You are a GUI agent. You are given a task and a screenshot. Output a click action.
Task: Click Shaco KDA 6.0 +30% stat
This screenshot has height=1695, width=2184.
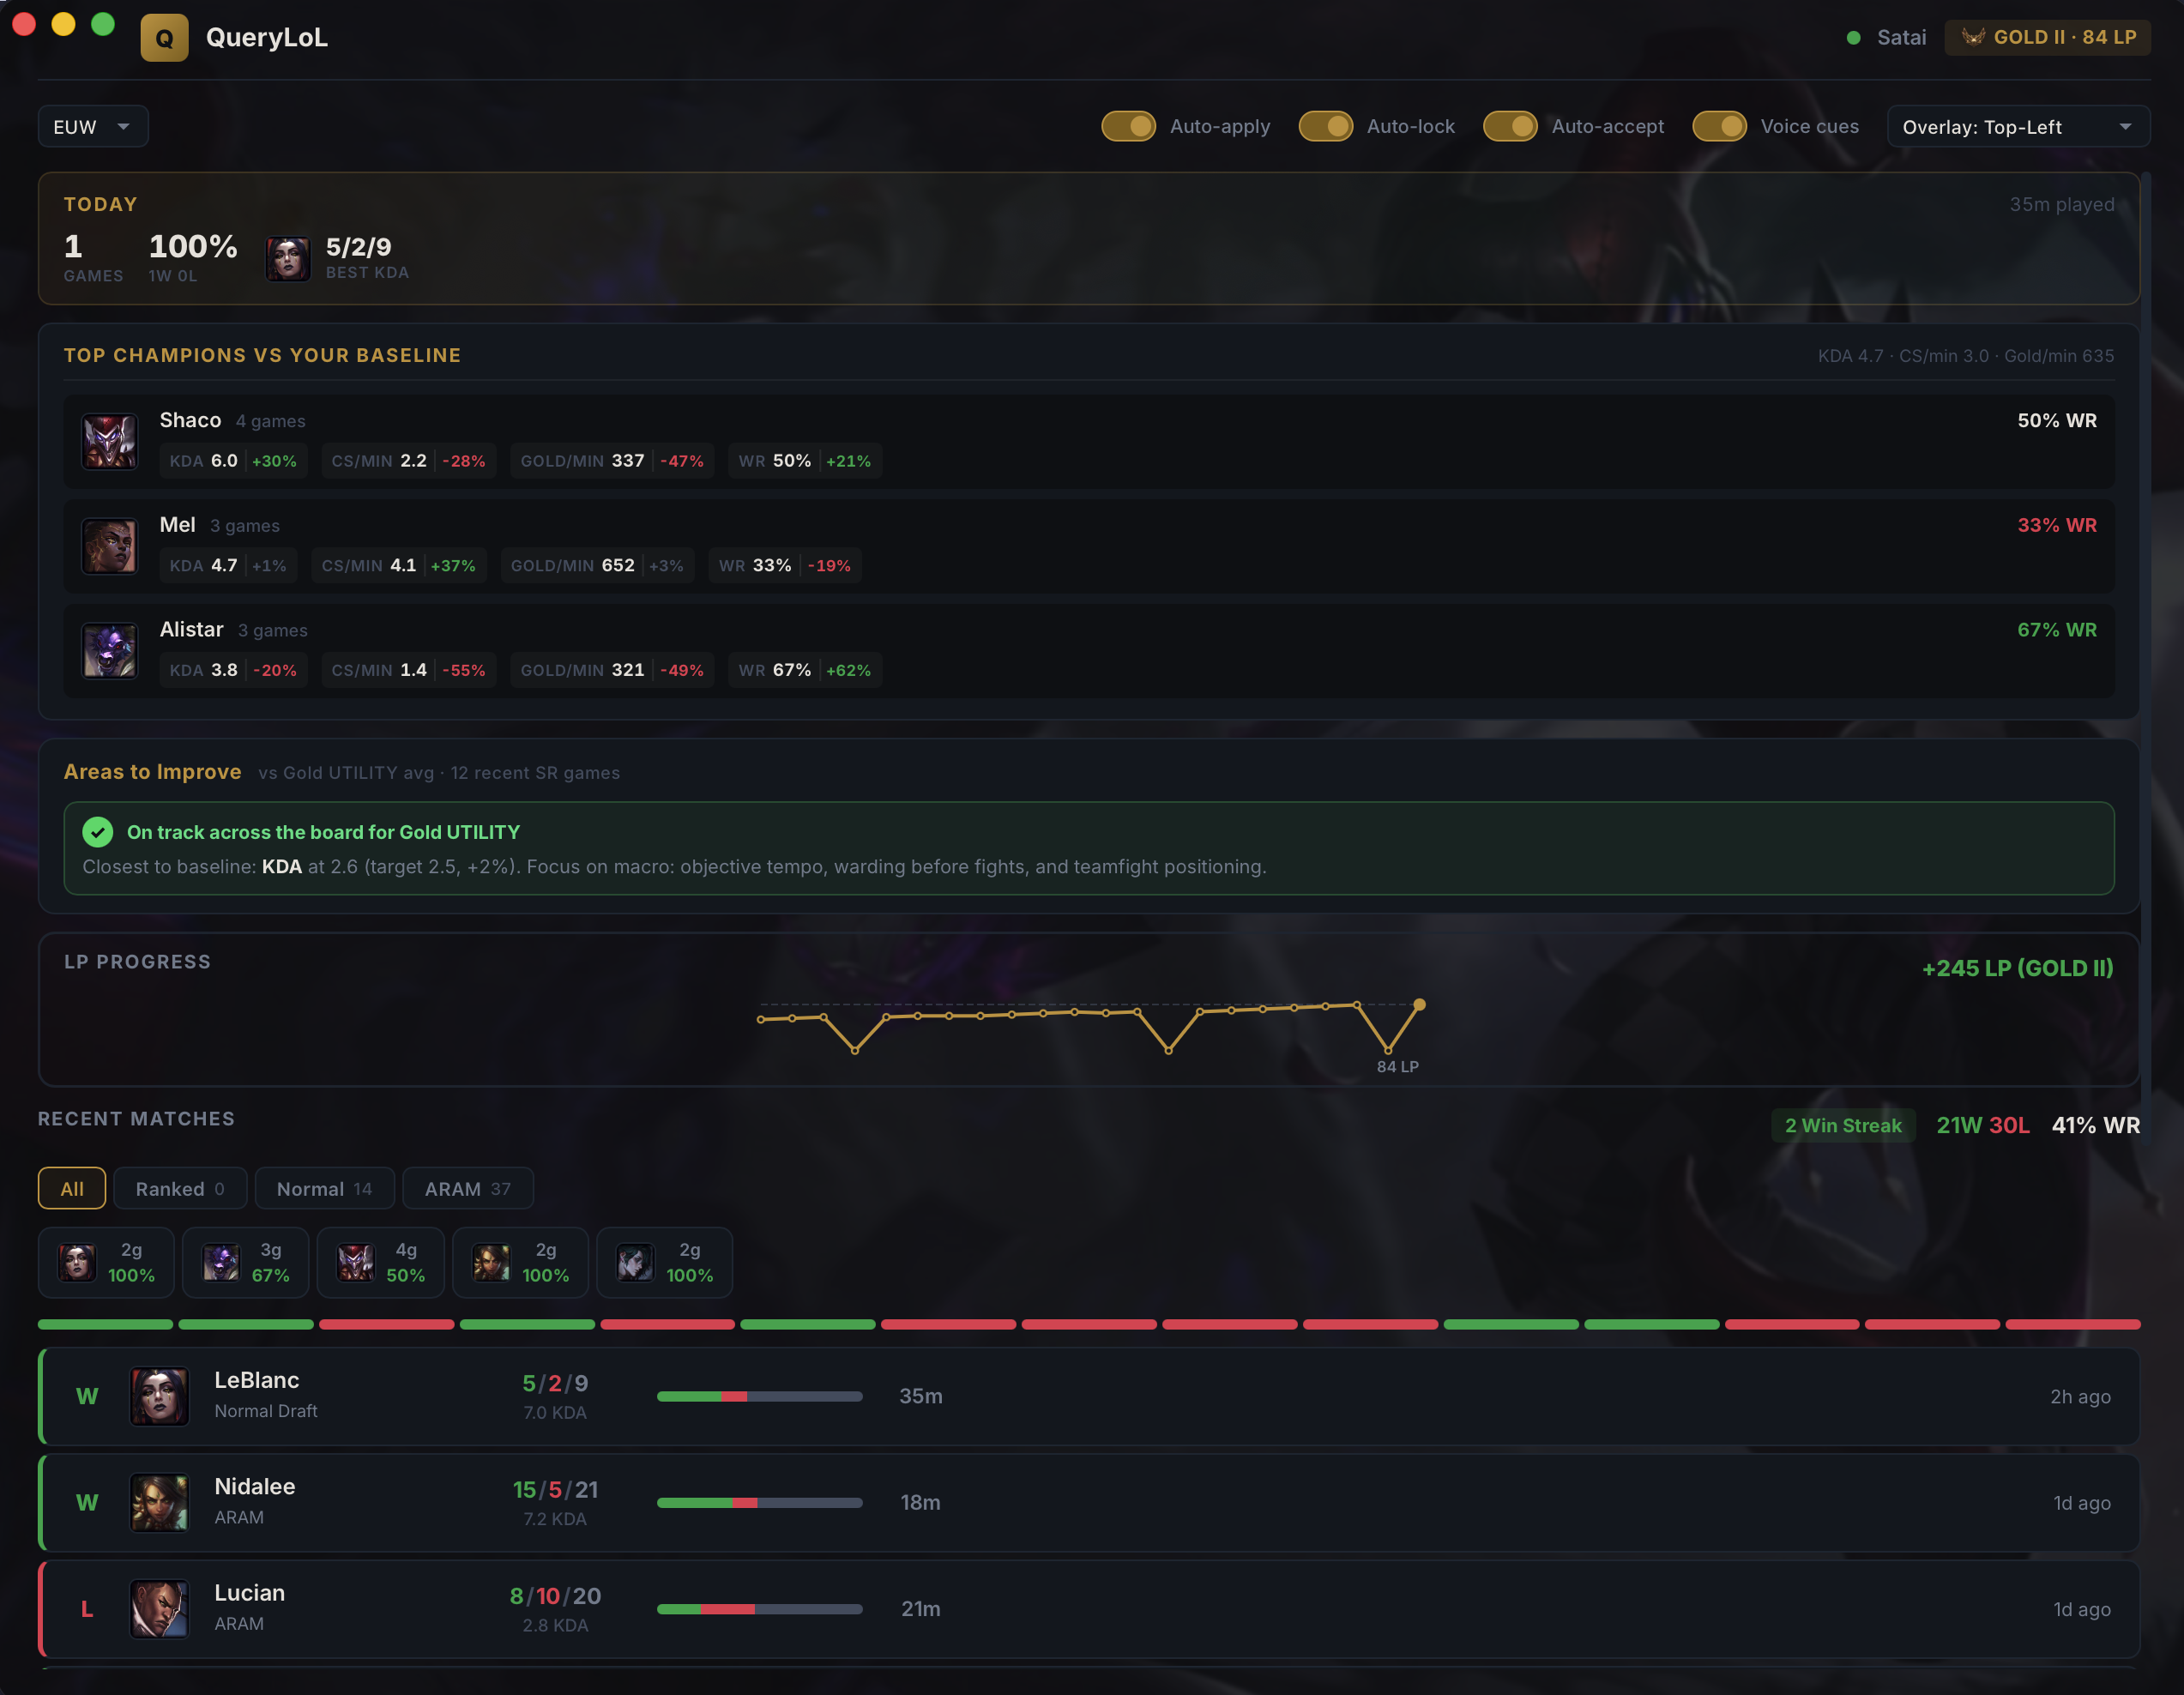coord(233,461)
